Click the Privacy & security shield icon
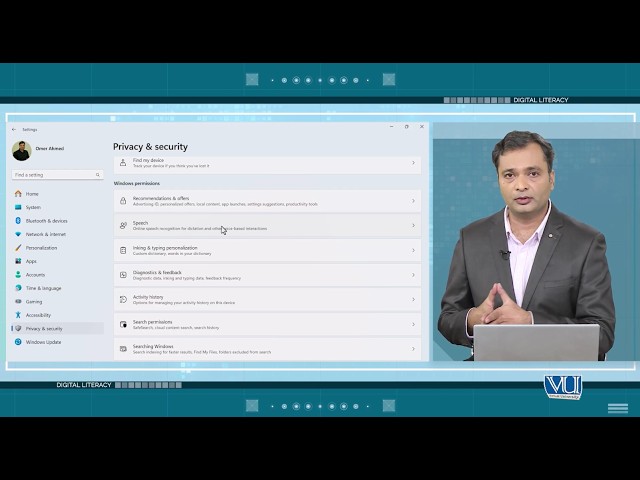 [18, 328]
